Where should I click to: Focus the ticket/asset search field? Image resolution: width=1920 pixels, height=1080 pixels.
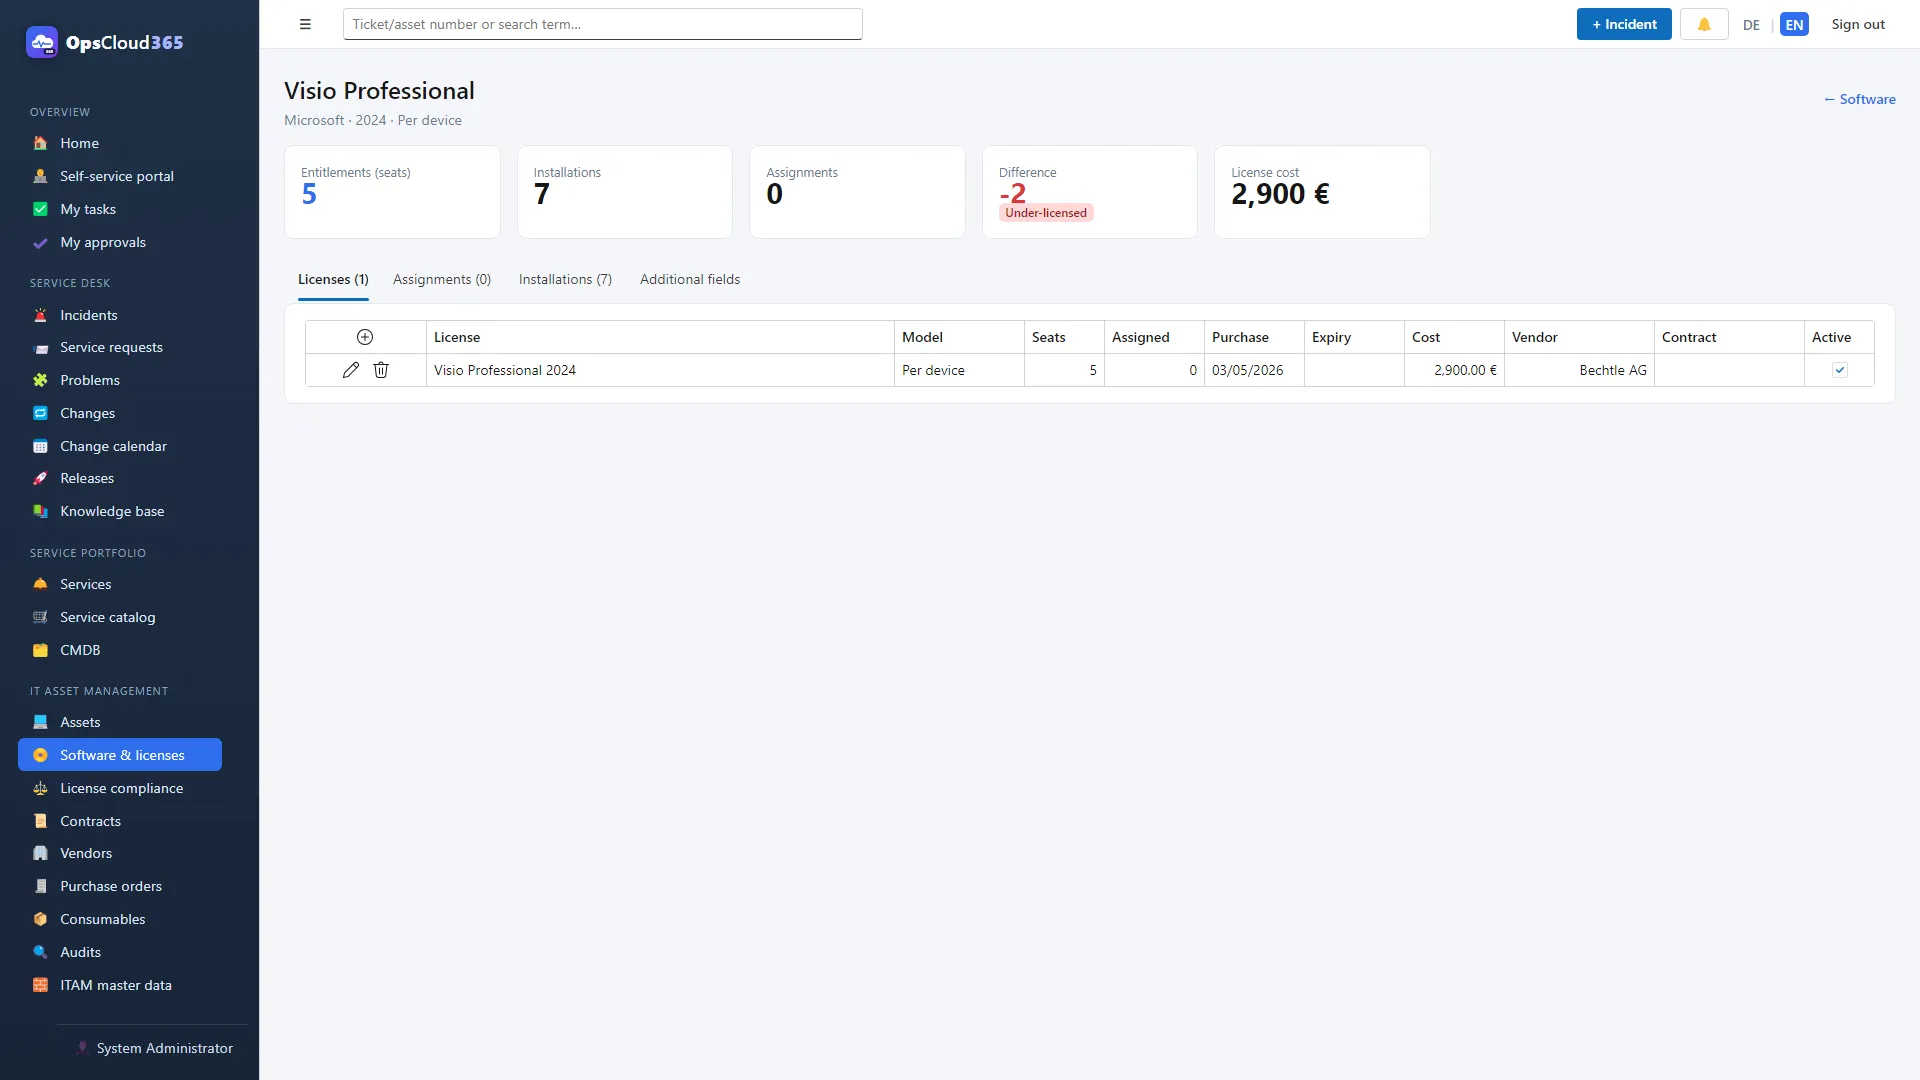click(603, 24)
